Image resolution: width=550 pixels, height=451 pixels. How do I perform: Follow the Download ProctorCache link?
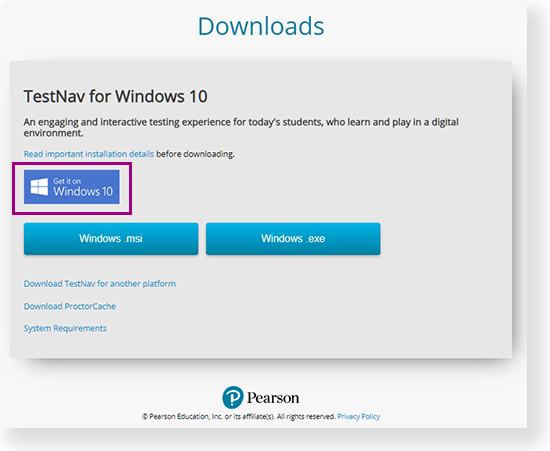coord(70,306)
